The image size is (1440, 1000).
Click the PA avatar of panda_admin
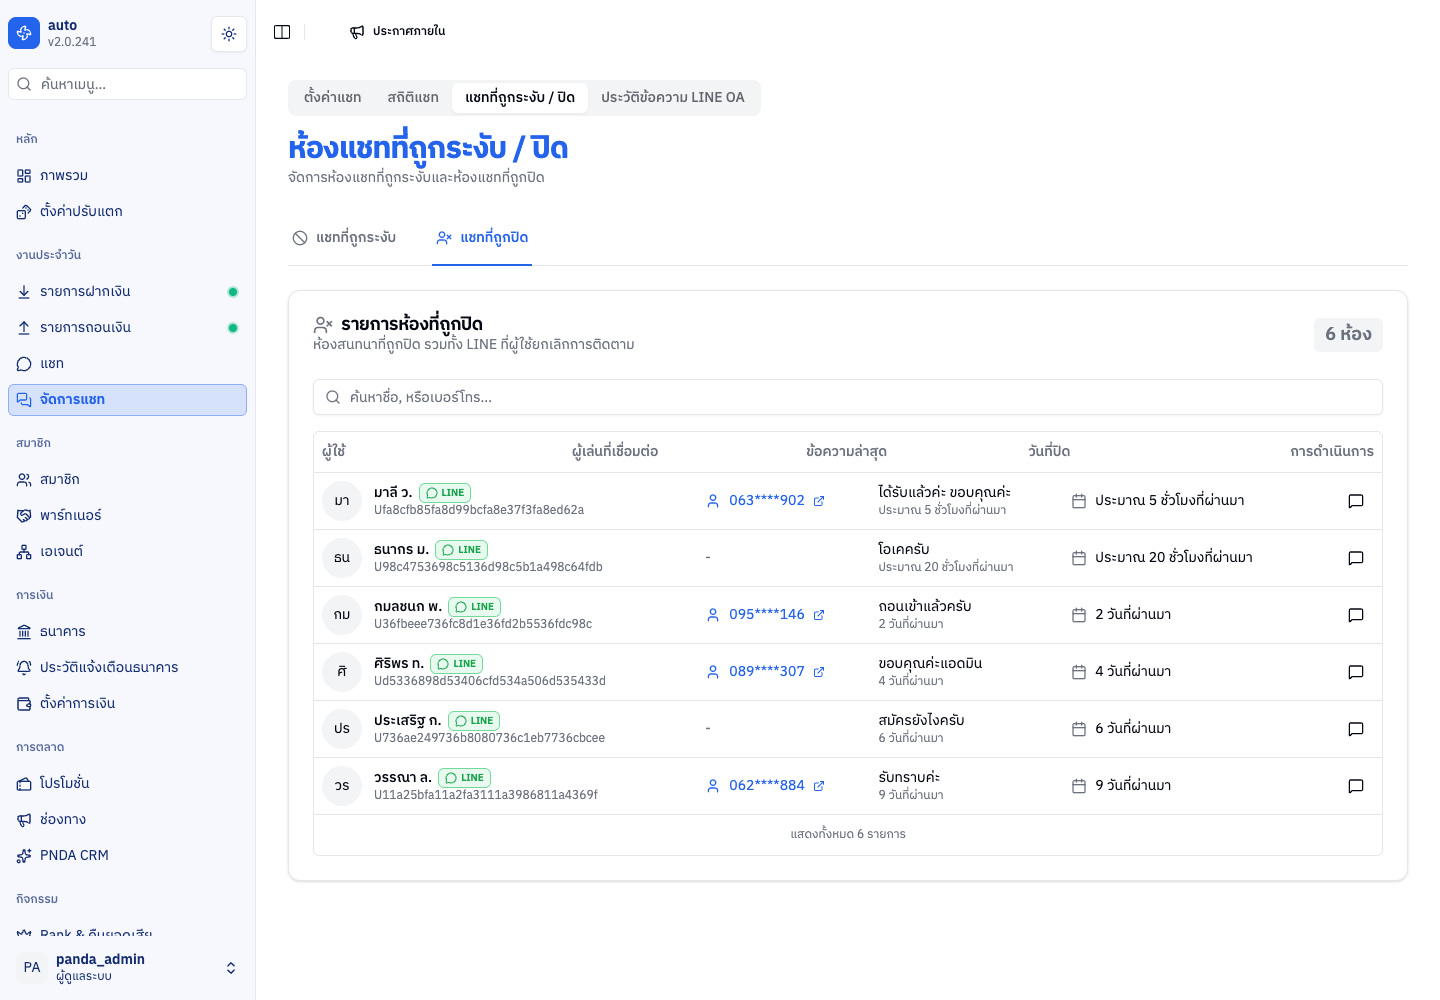pos(32,967)
